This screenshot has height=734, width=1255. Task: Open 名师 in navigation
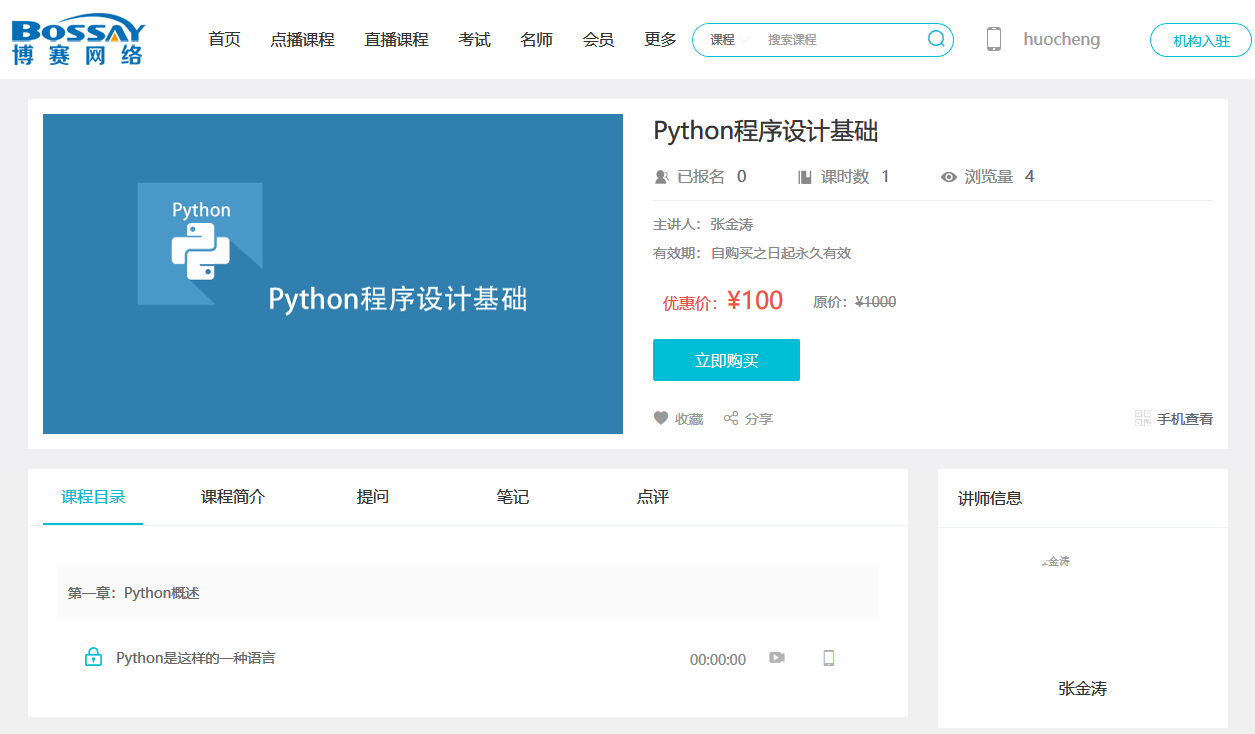pyautogui.click(x=536, y=39)
